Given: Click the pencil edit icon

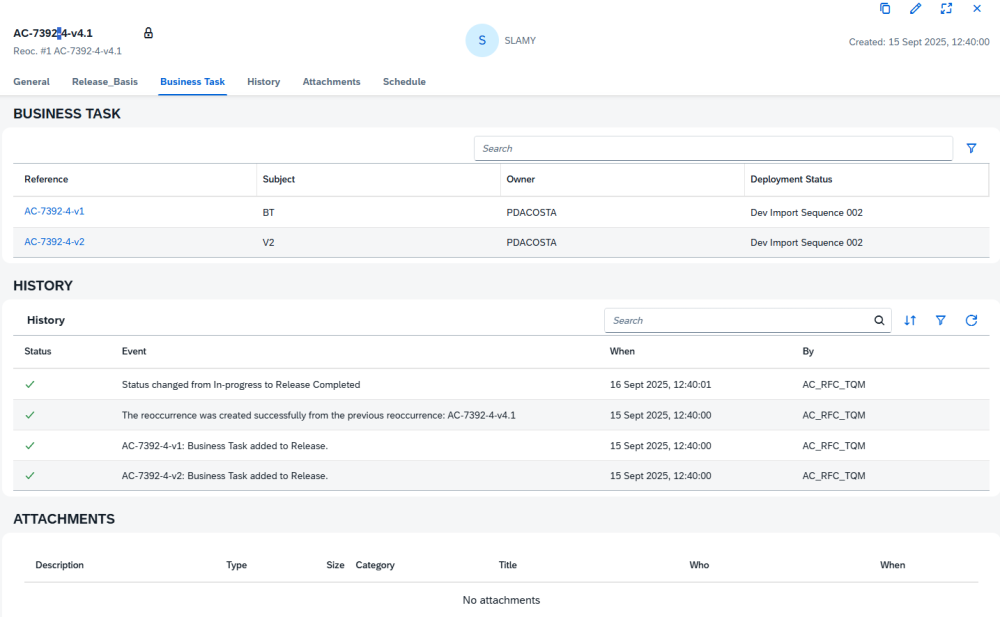Looking at the screenshot, I should (x=915, y=9).
